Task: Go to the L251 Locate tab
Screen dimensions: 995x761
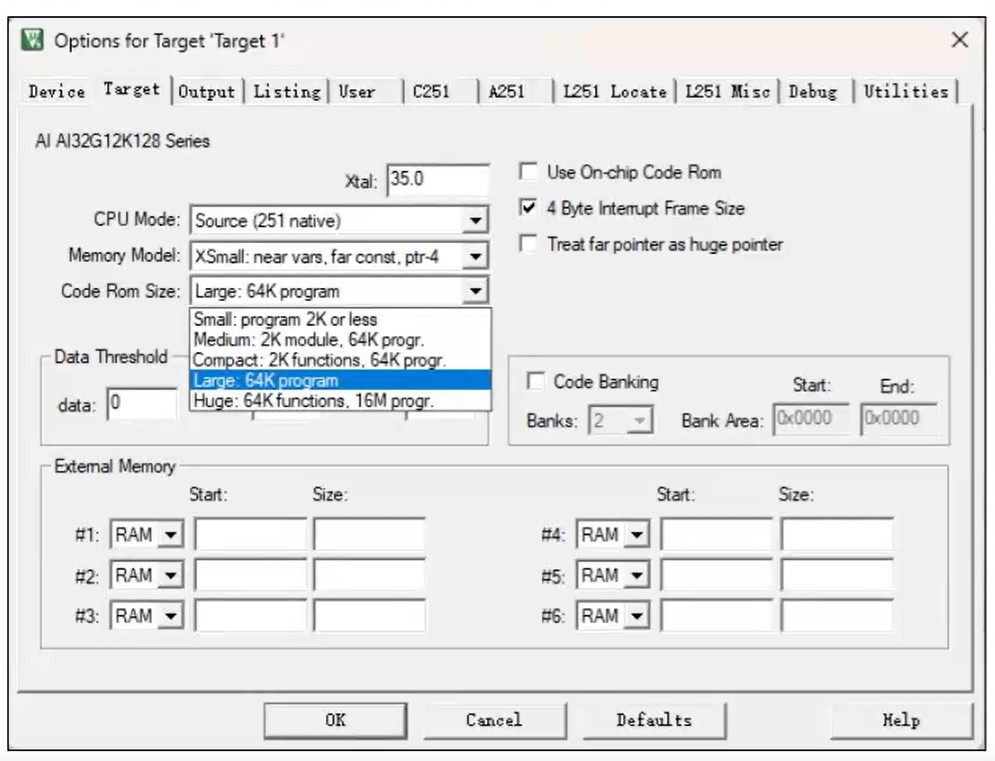Action: (x=614, y=91)
